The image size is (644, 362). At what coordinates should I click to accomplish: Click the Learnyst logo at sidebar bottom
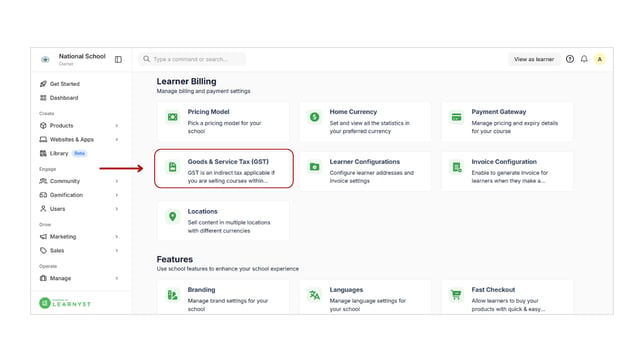(x=65, y=303)
